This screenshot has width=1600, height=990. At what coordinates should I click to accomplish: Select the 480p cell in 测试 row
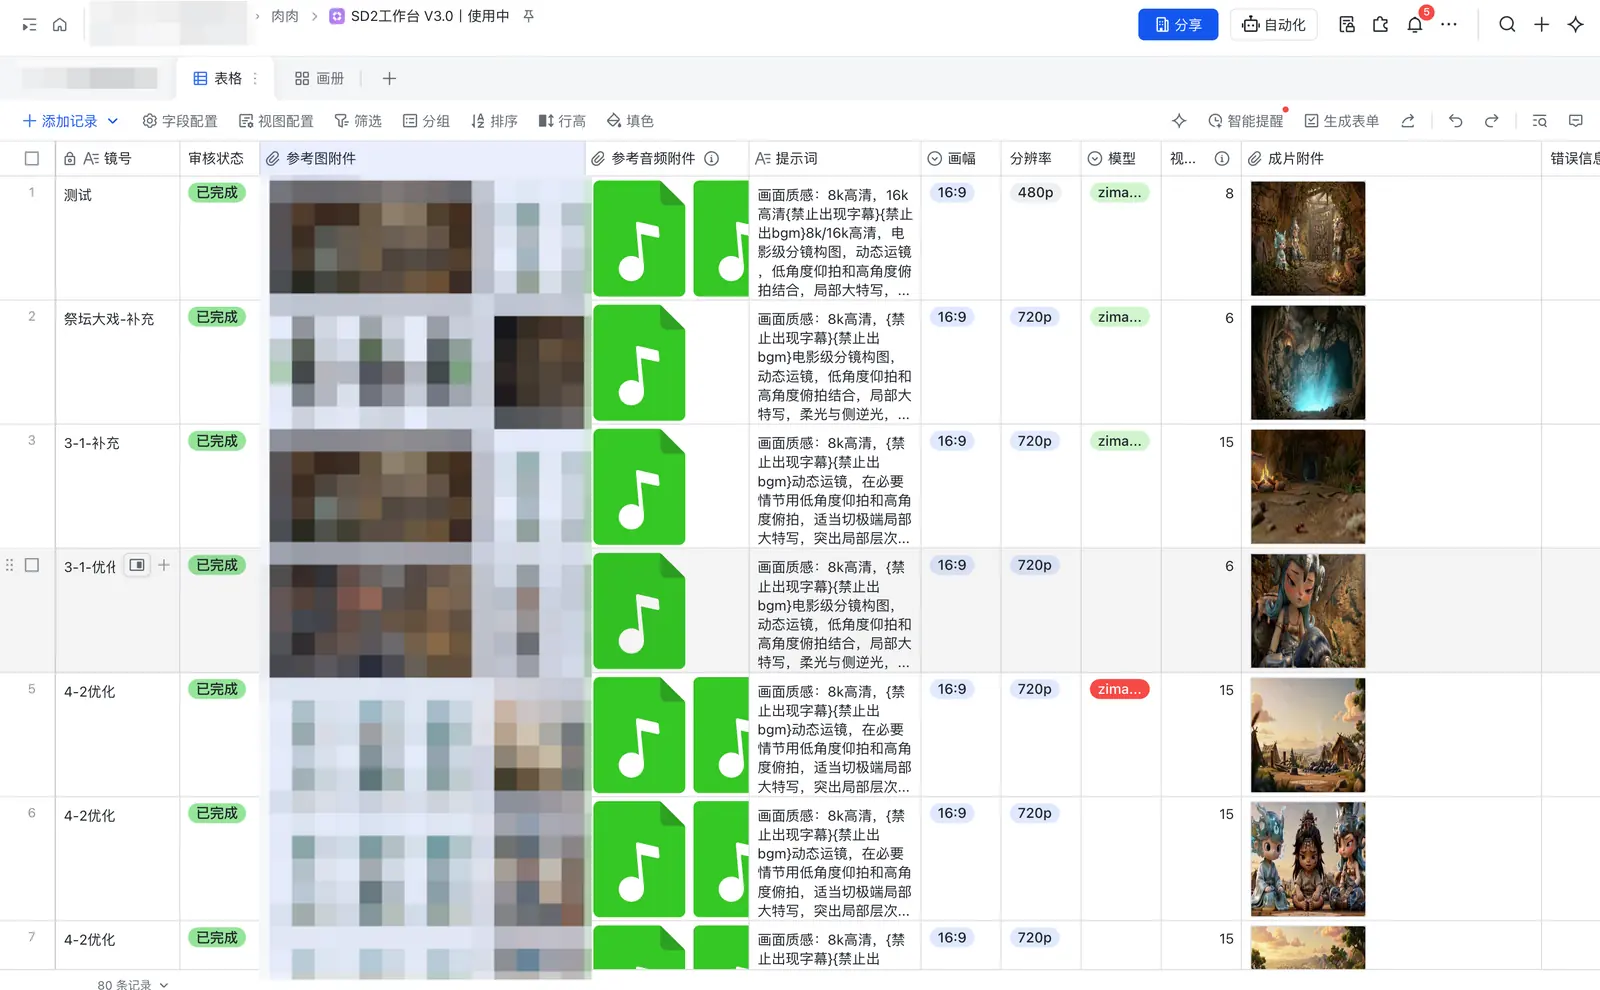(1035, 193)
